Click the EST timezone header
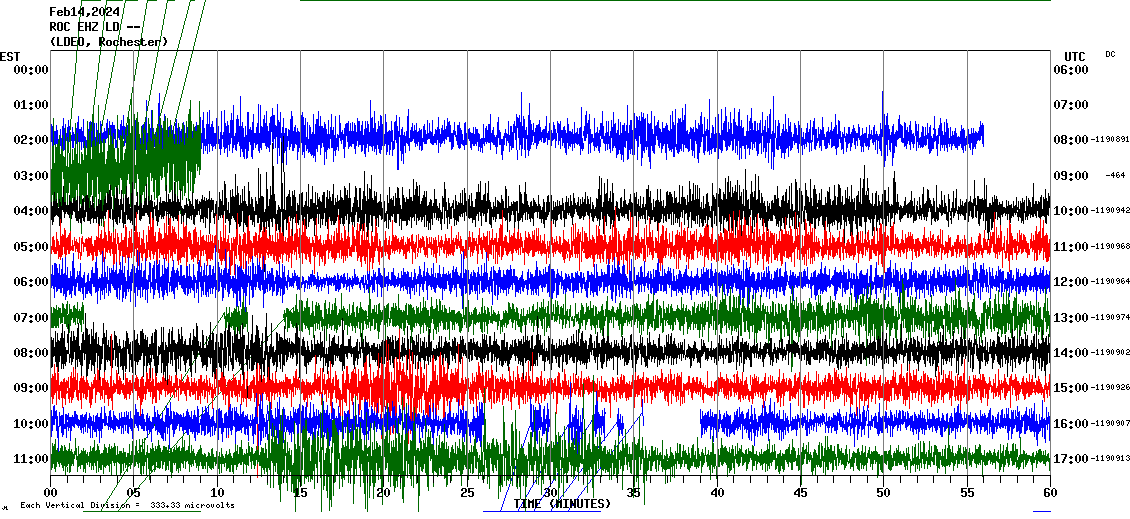Screen dimensions: 1130x519 (x=10, y=56)
